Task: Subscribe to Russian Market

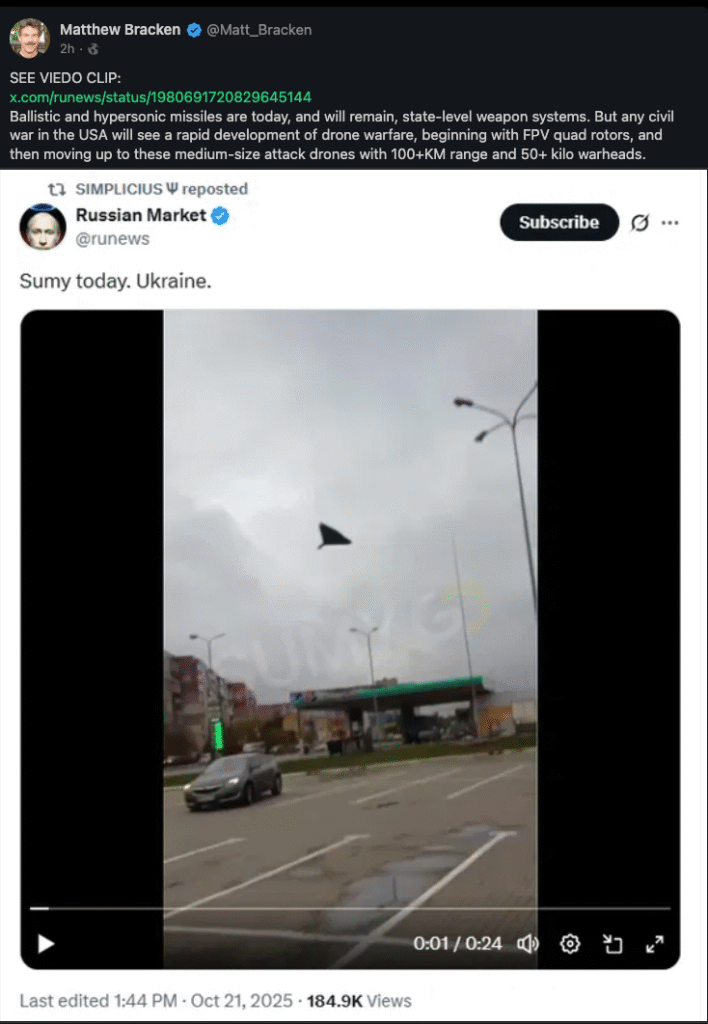Action: pyautogui.click(x=559, y=222)
